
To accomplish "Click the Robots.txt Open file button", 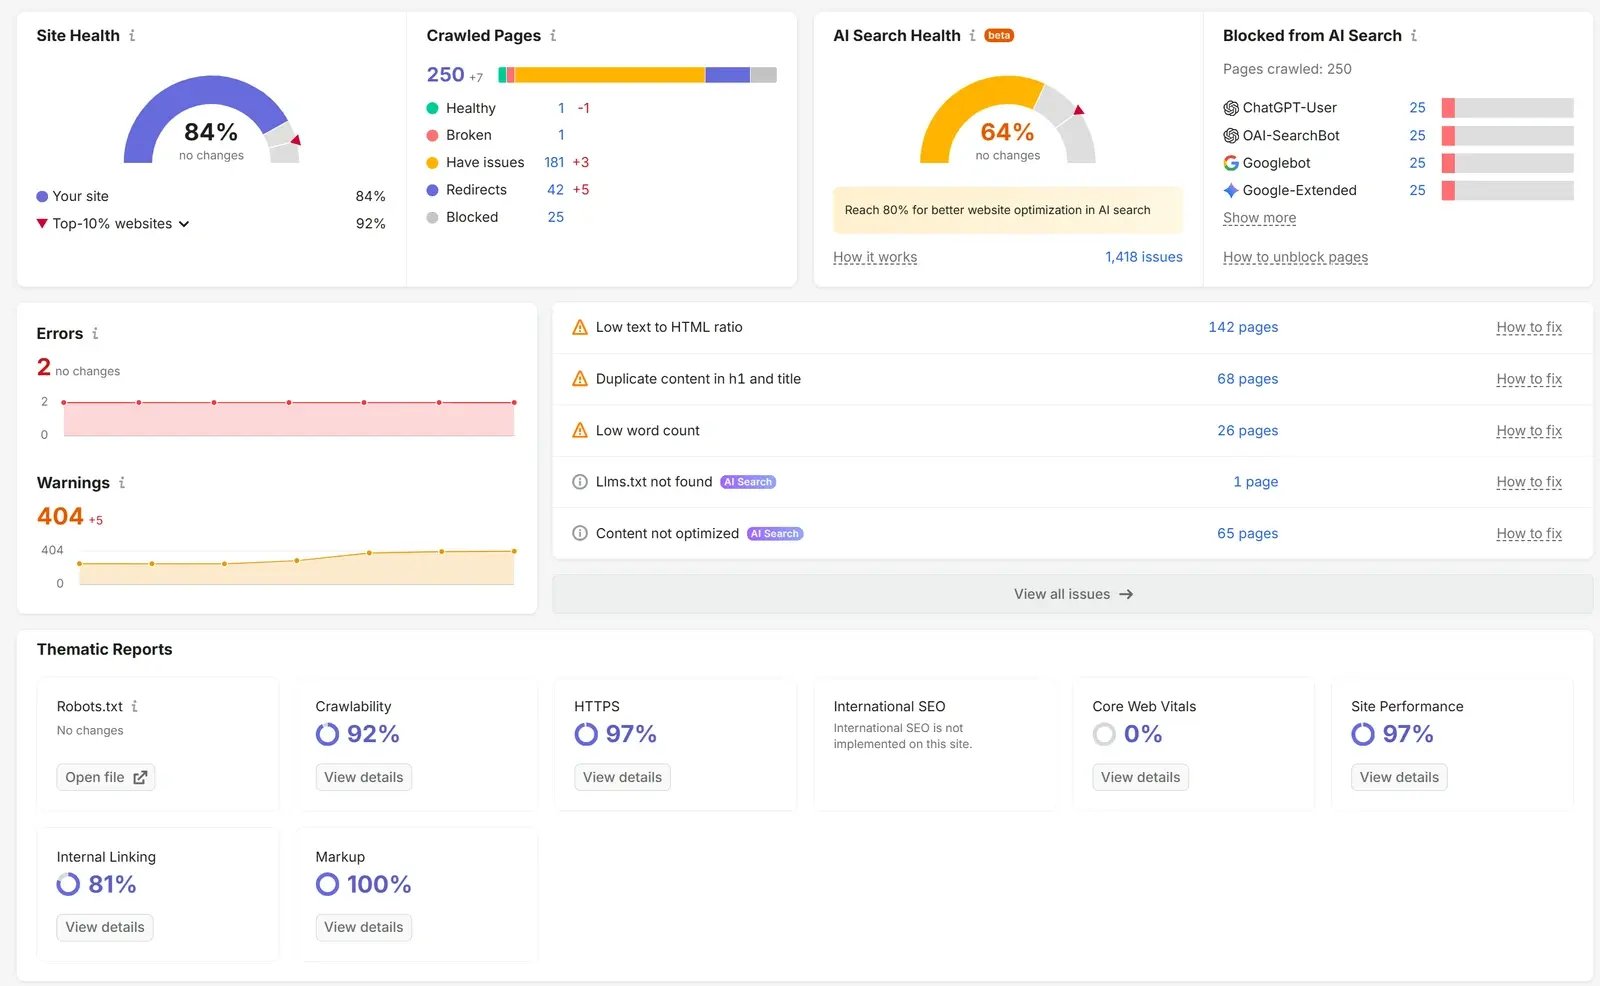I will point(106,777).
